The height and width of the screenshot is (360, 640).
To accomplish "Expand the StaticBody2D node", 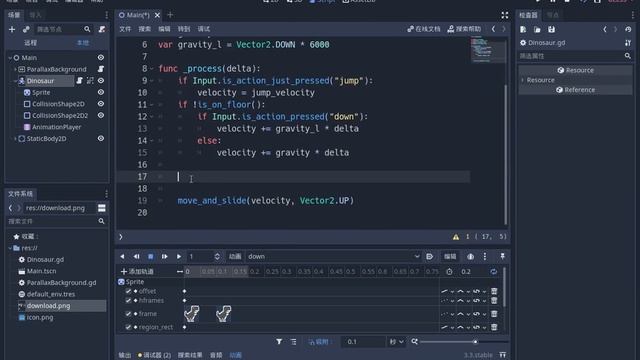I will pyautogui.click(x=16, y=139).
